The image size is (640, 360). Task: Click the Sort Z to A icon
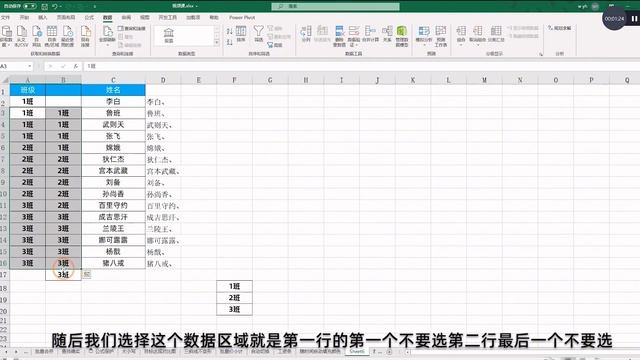tap(229, 42)
